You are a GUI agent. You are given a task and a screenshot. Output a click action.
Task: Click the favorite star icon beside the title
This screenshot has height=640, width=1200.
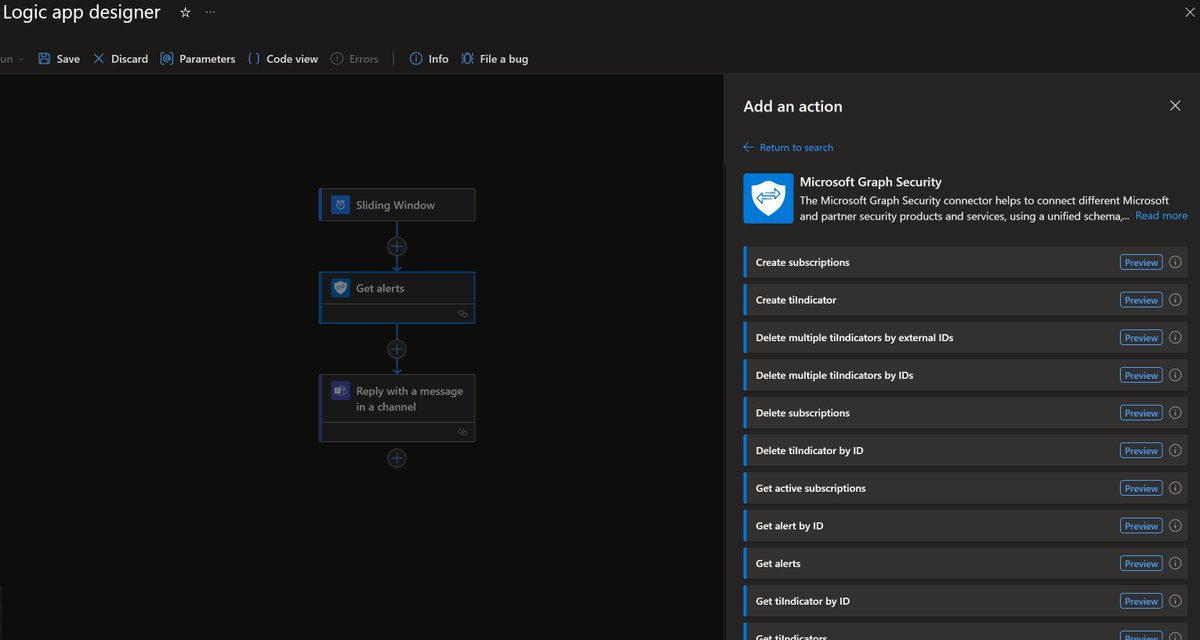pyautogui.click(x=185, y=13)
